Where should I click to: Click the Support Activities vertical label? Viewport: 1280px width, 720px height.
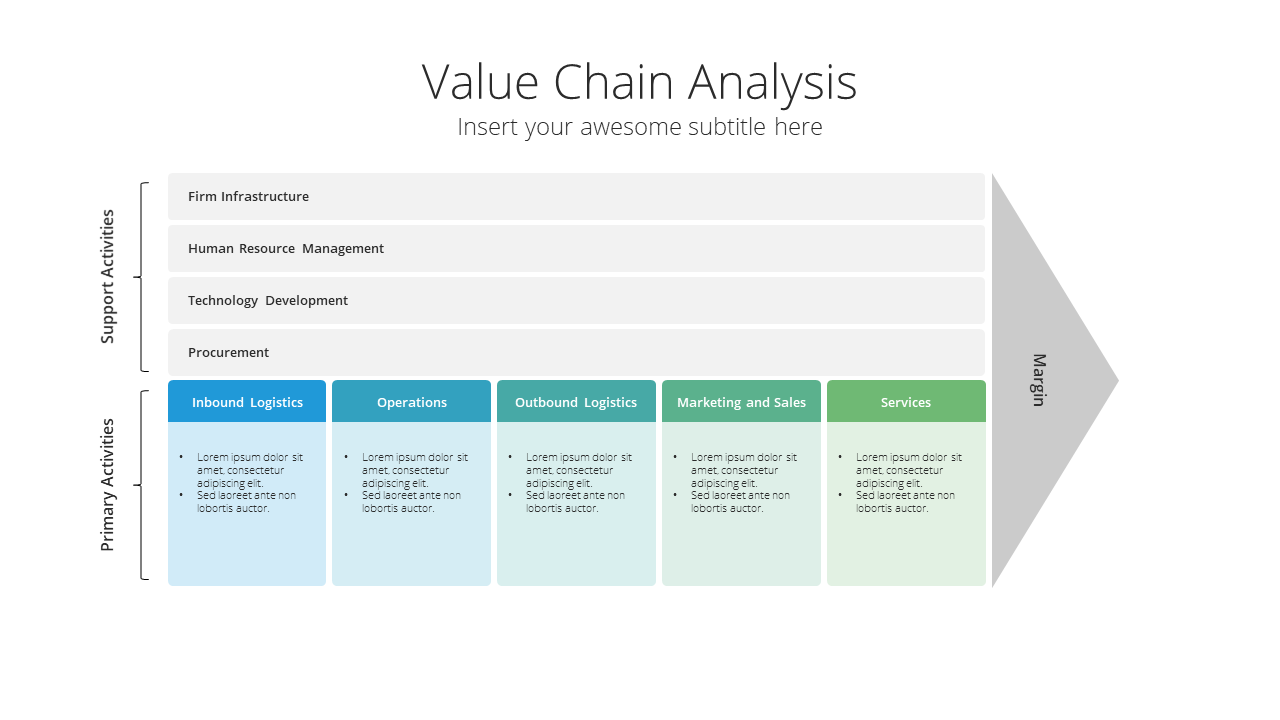(108, 277)
